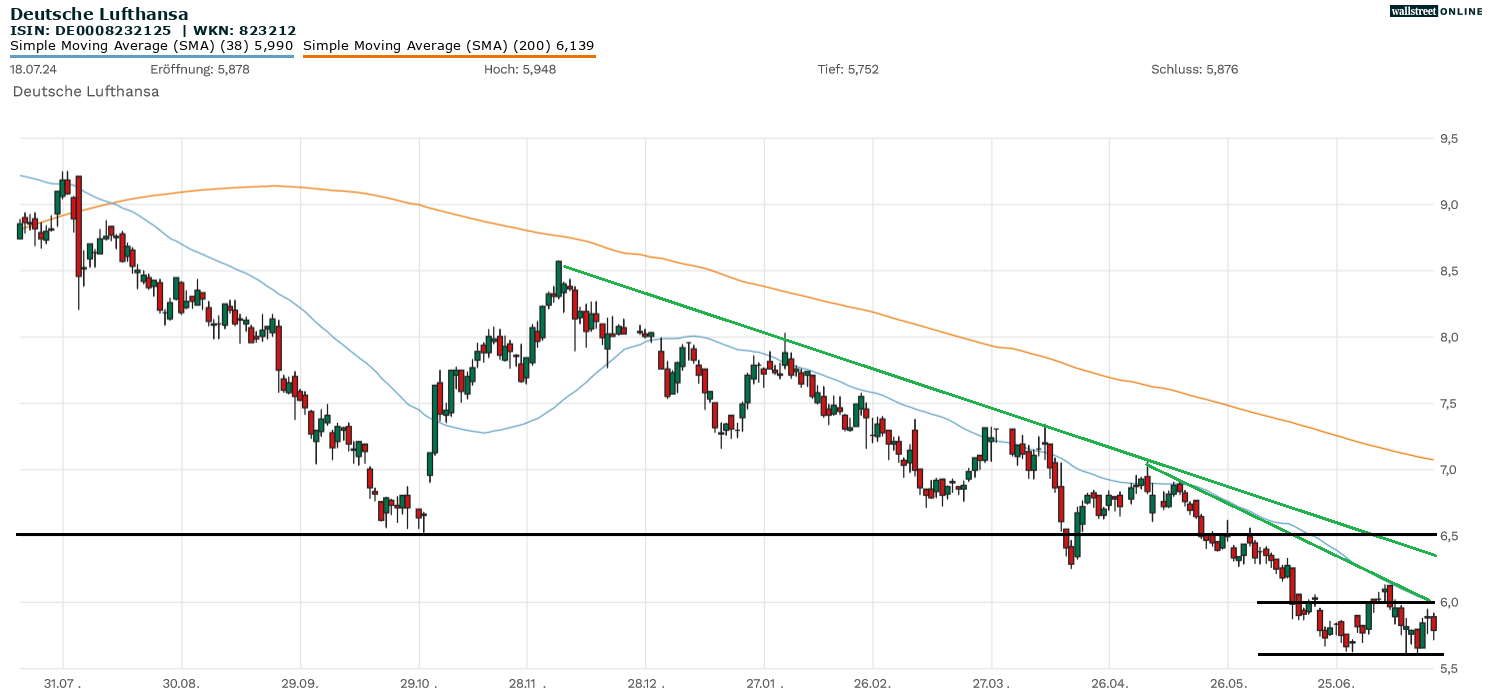Click the wallstreet ONLINE logo
The width and height of the screenshot is (1490, 689).
[1436, 11]
